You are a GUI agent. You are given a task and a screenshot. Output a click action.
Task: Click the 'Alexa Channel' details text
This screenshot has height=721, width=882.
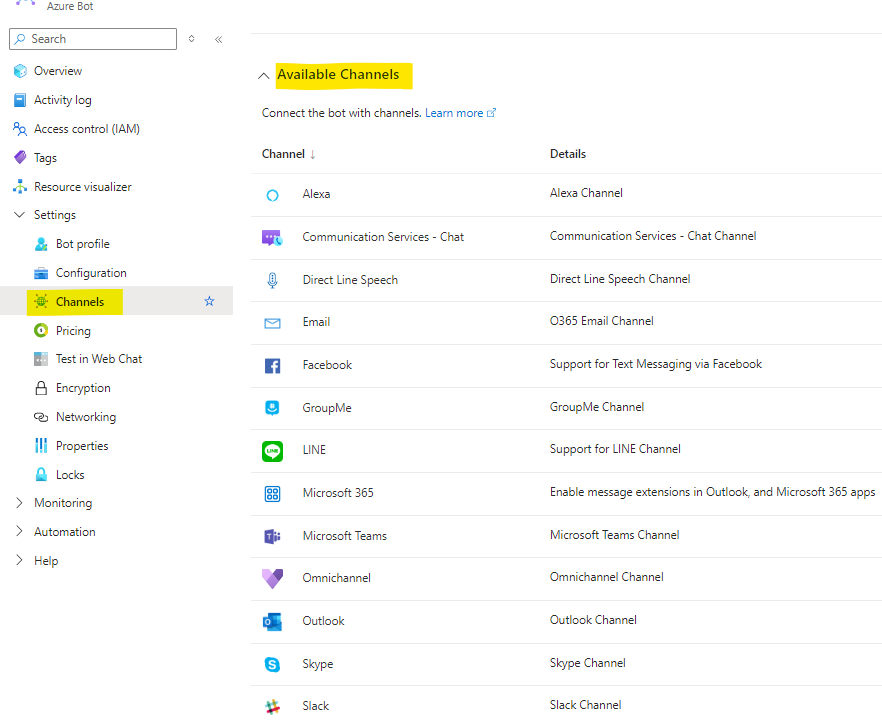(x=586, y=193)
